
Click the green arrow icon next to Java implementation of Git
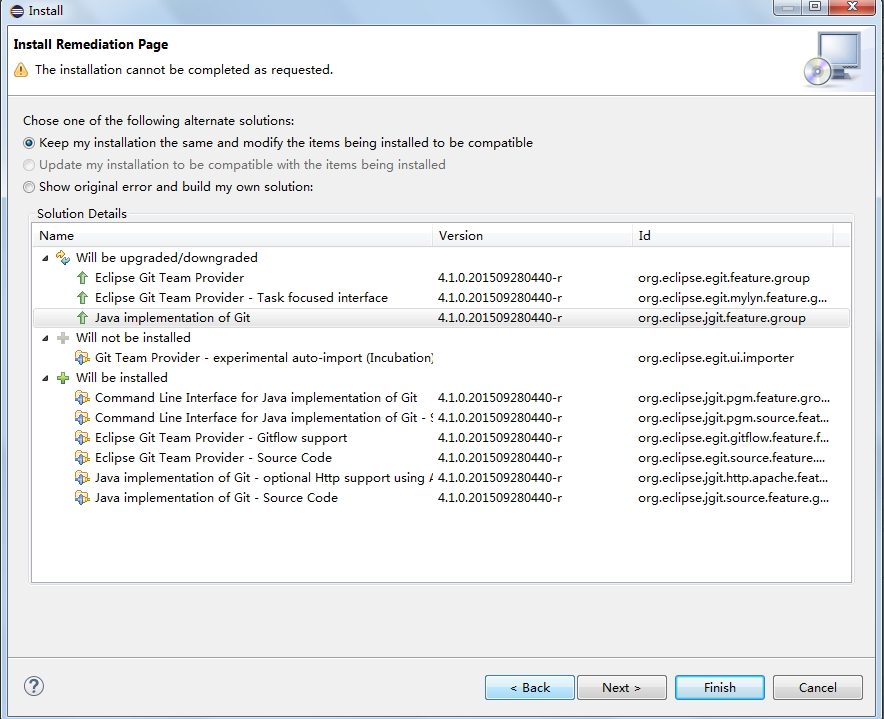(82, 318)
